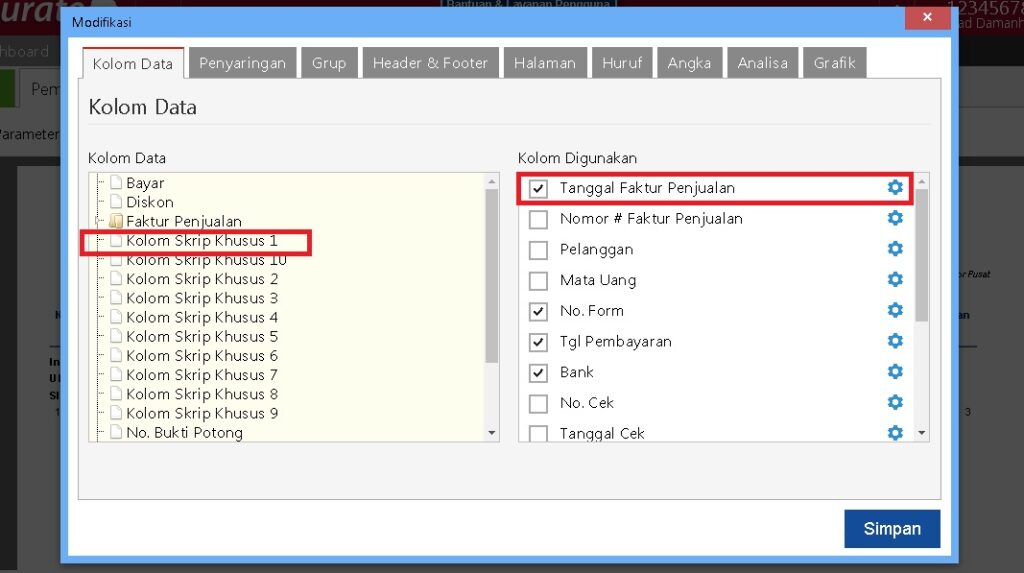Image resolution: width=1024 pixels, height=573 pixels.
Task: Switch to the Huruf tab
Action: tap(622, 63)
